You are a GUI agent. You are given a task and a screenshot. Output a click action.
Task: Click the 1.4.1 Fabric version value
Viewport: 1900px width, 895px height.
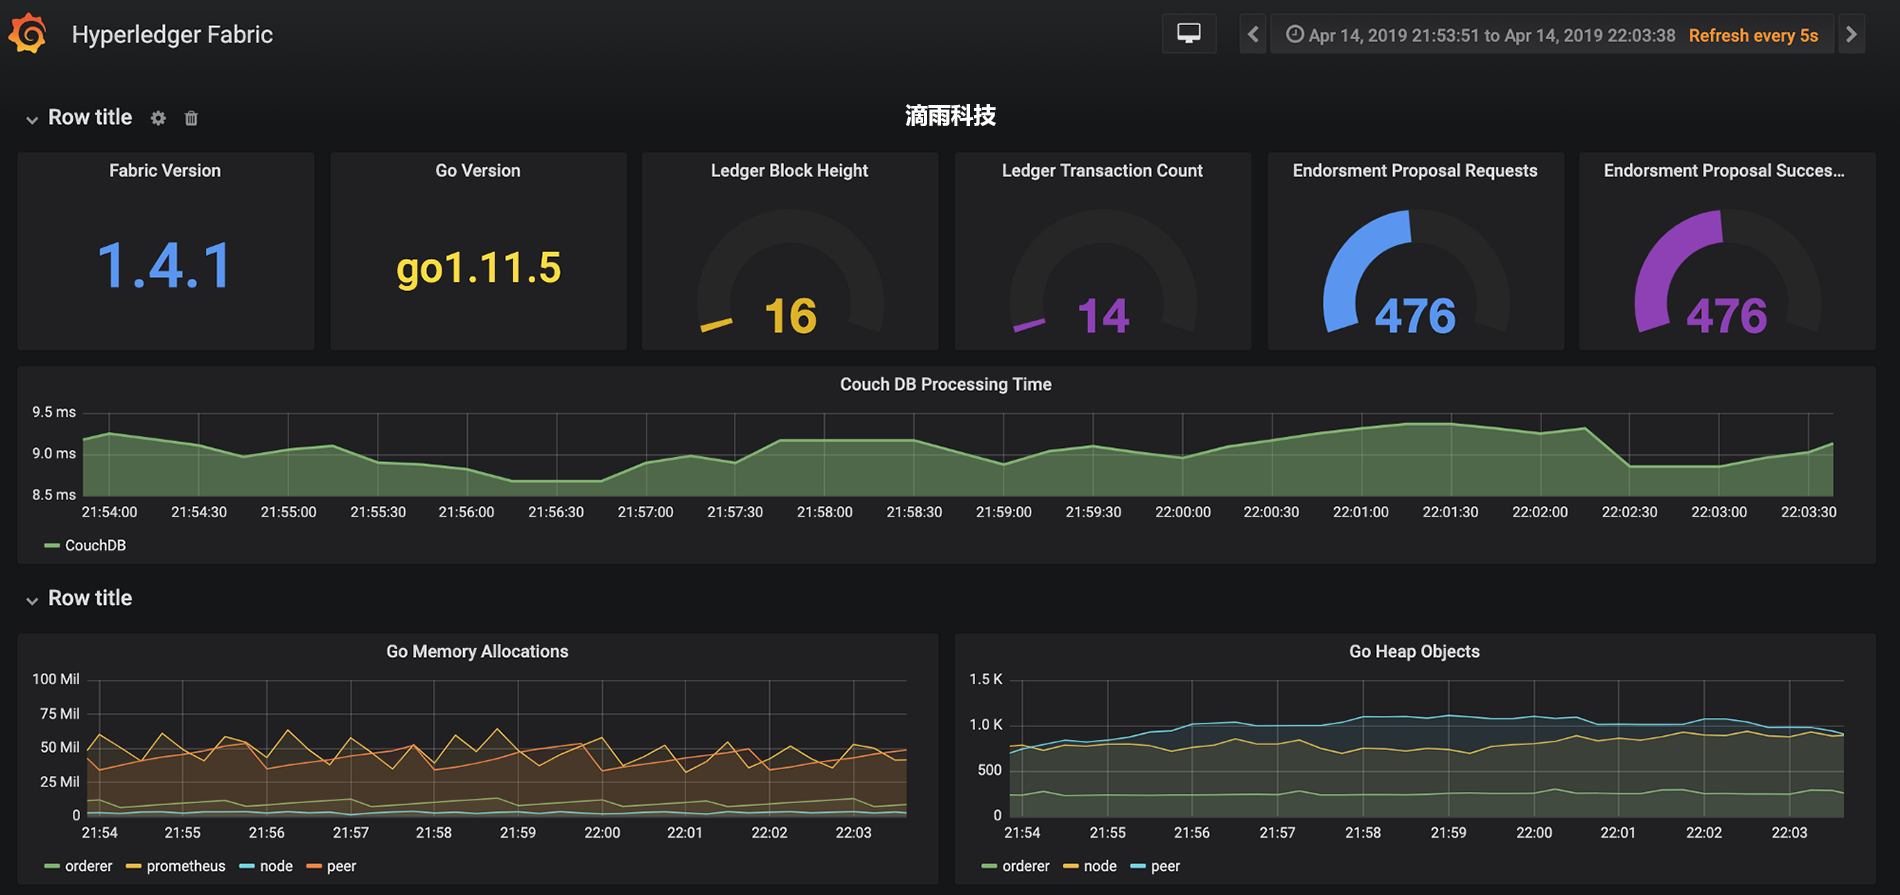pos(165,266)
